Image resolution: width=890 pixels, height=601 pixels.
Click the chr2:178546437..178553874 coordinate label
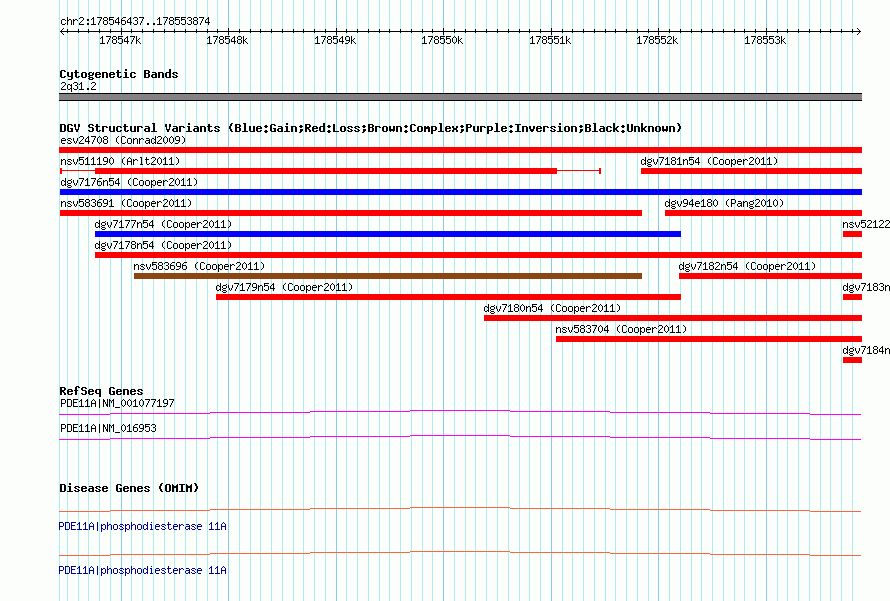click(x=135, y=21)
